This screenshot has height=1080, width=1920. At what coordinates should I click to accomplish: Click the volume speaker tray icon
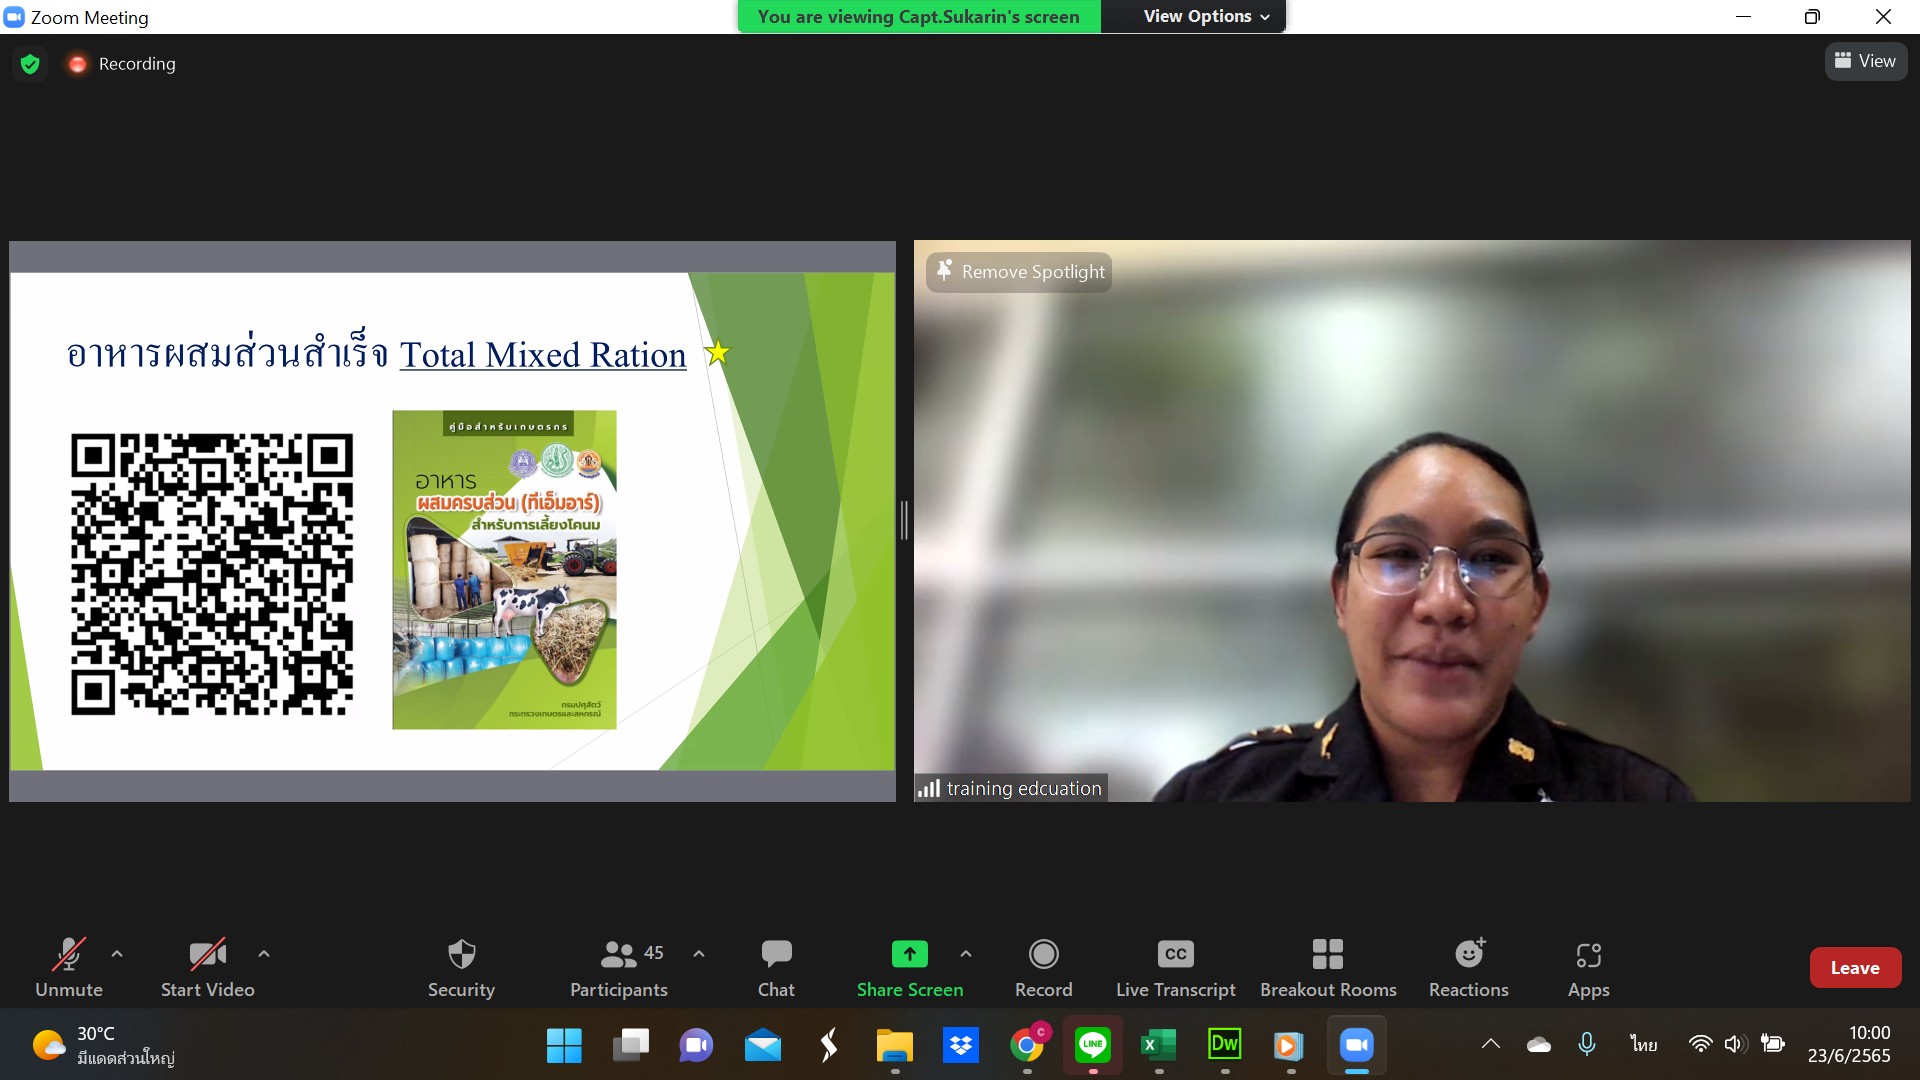1735,1044
